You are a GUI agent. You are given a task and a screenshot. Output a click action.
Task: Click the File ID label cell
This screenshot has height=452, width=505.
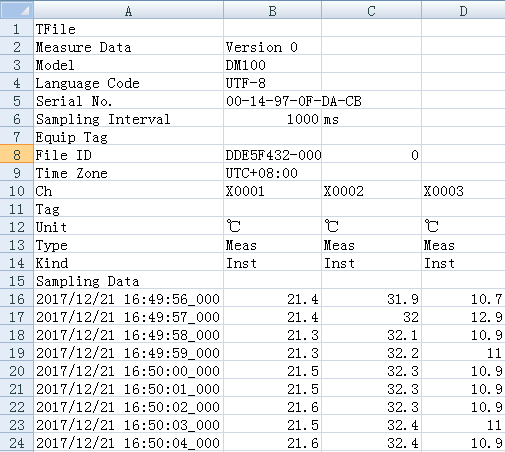pyautogui.click(x=128, y=155)
